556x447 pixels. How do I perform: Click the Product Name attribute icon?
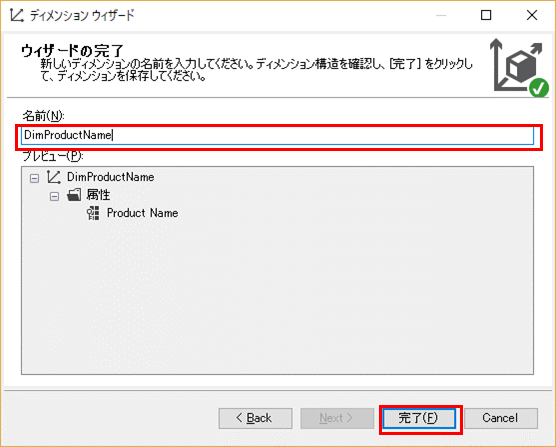click(x=93, y=213)
